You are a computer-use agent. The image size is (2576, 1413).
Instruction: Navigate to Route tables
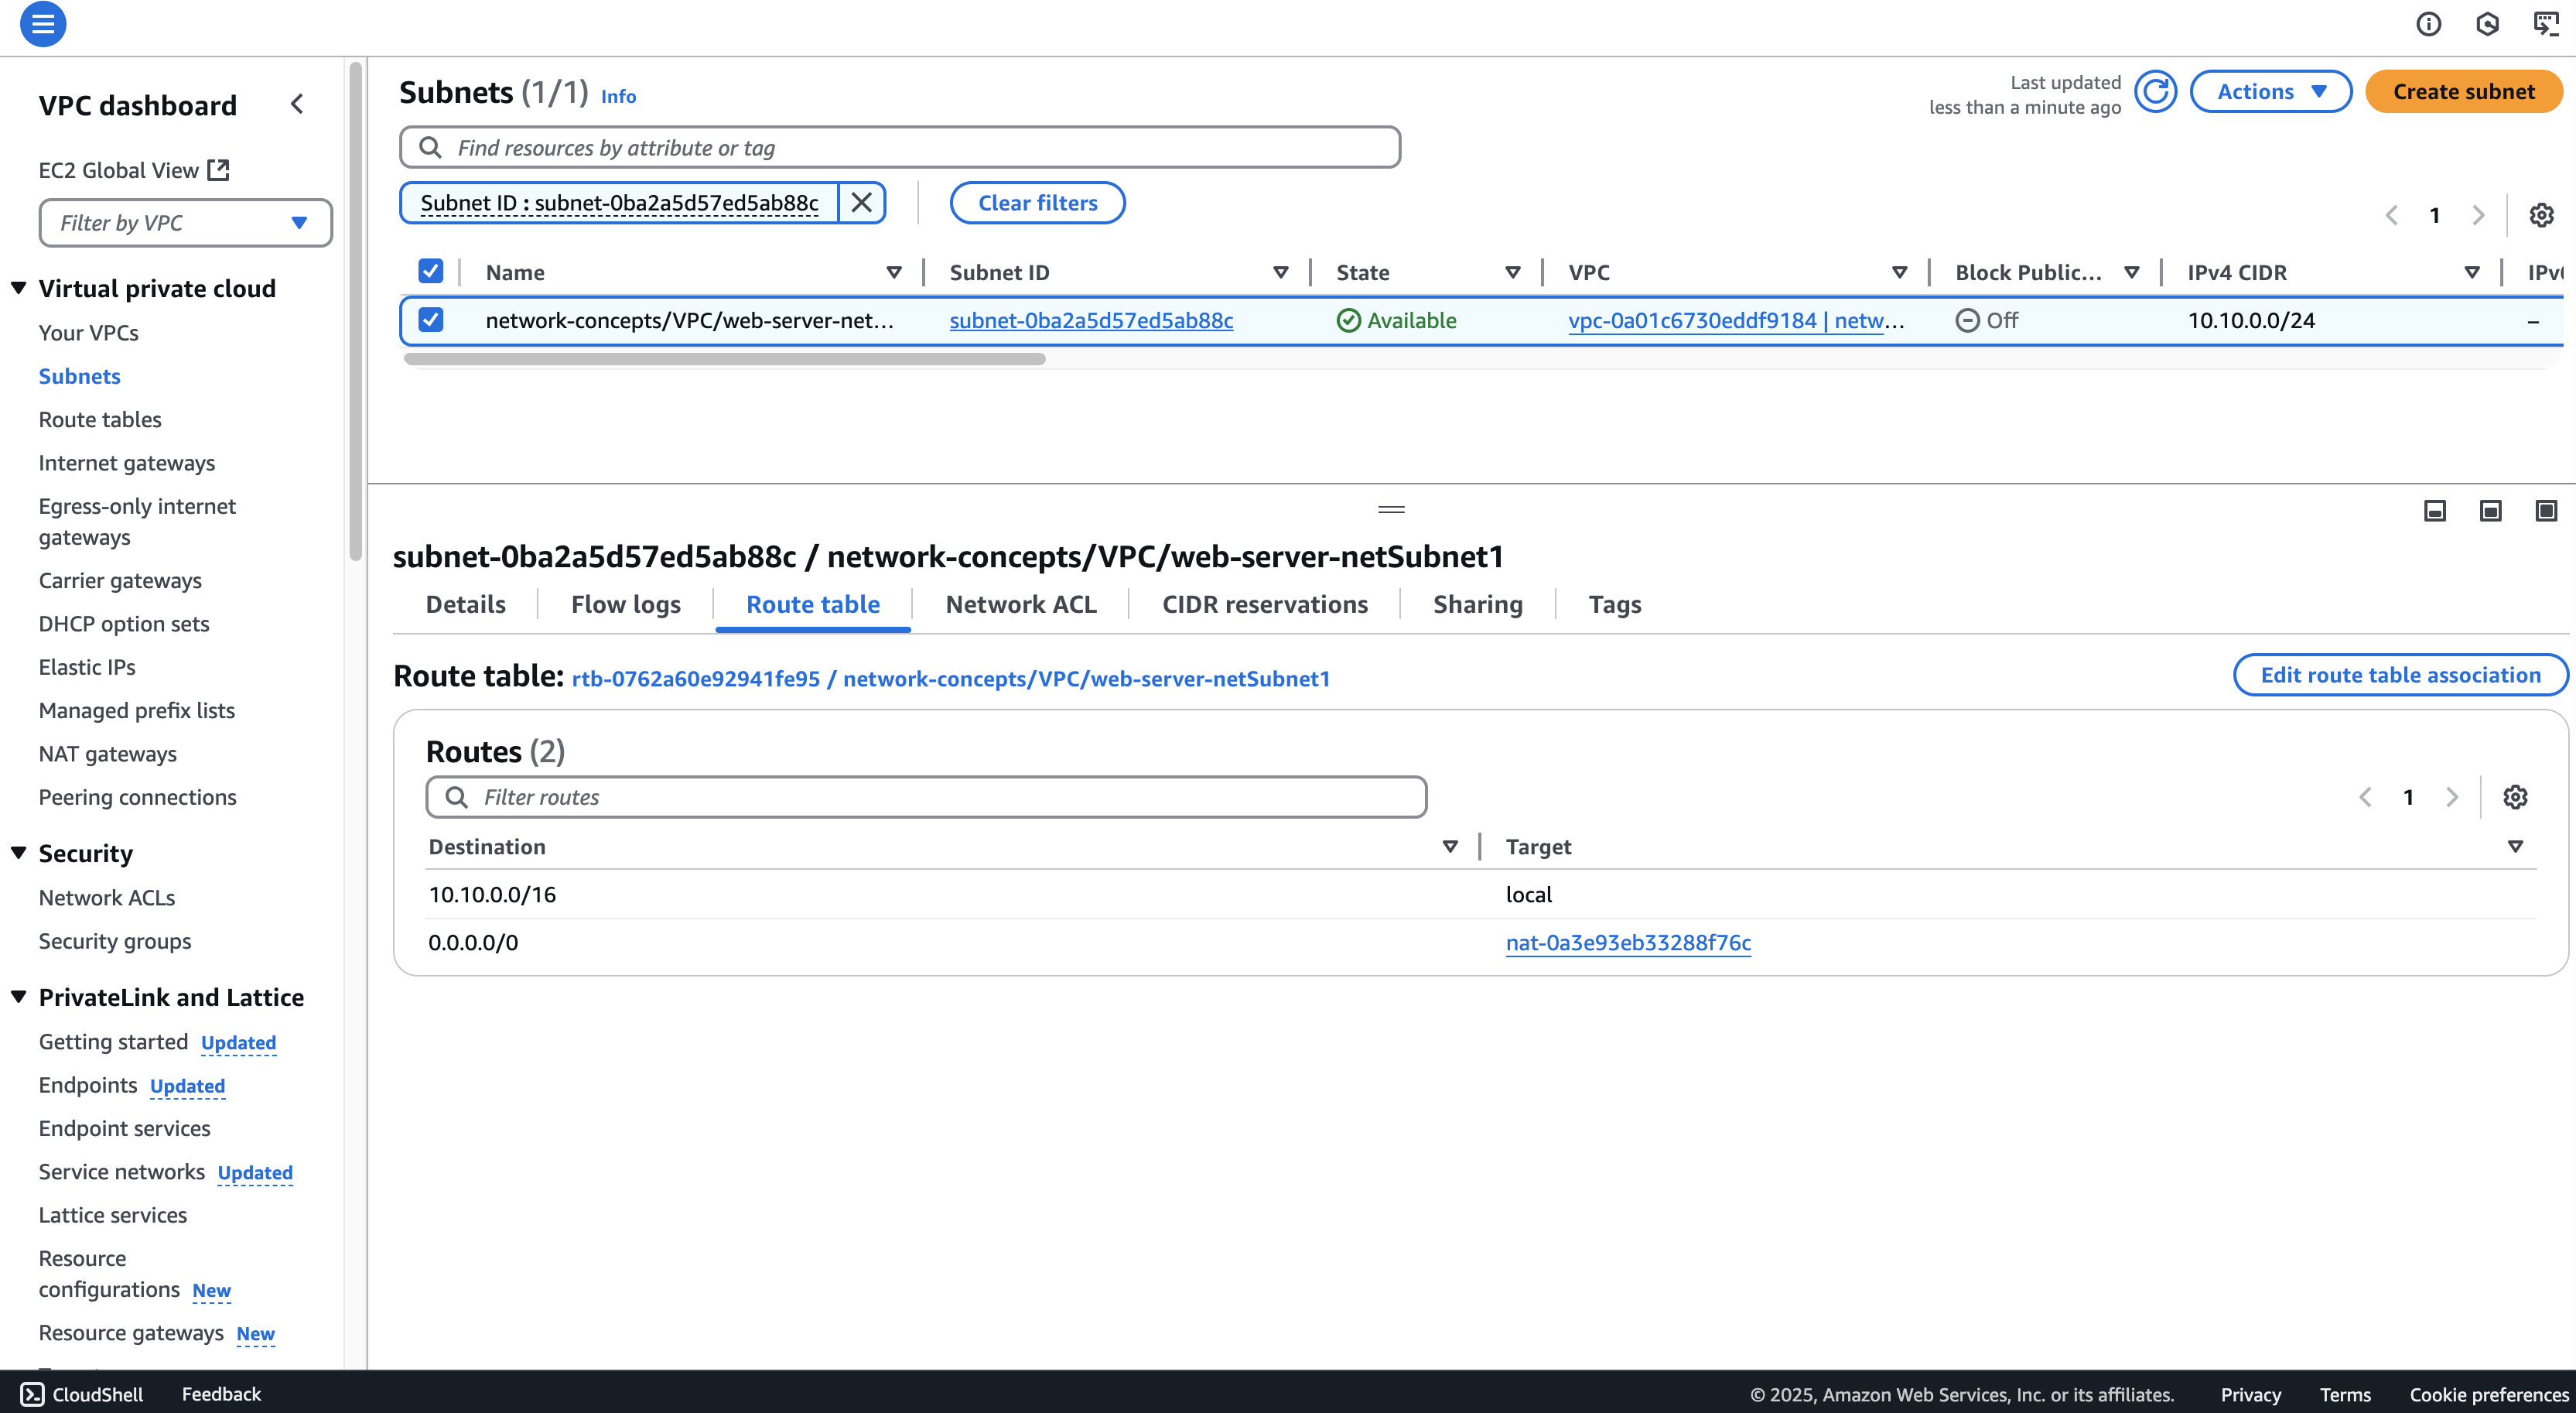(x=100, y=420)
